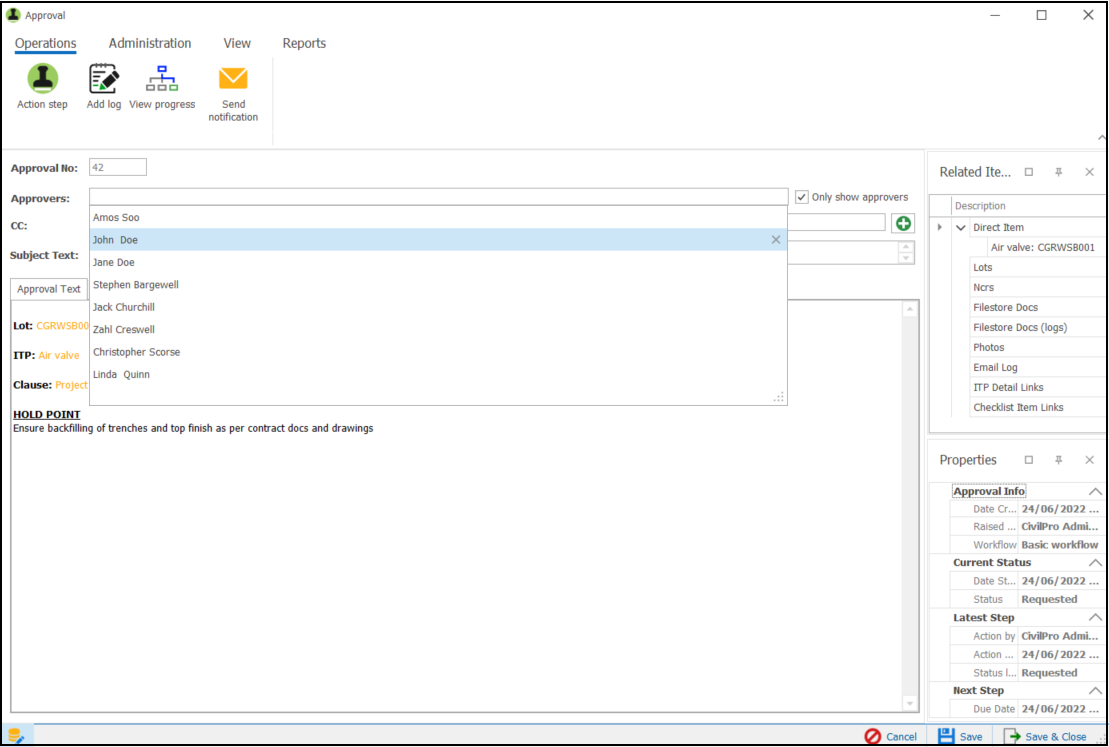Image resolution: width=1109 pixels, height=747 pixels.
Task: Close the Related Items panel
Action: (x=1089, y=172)
